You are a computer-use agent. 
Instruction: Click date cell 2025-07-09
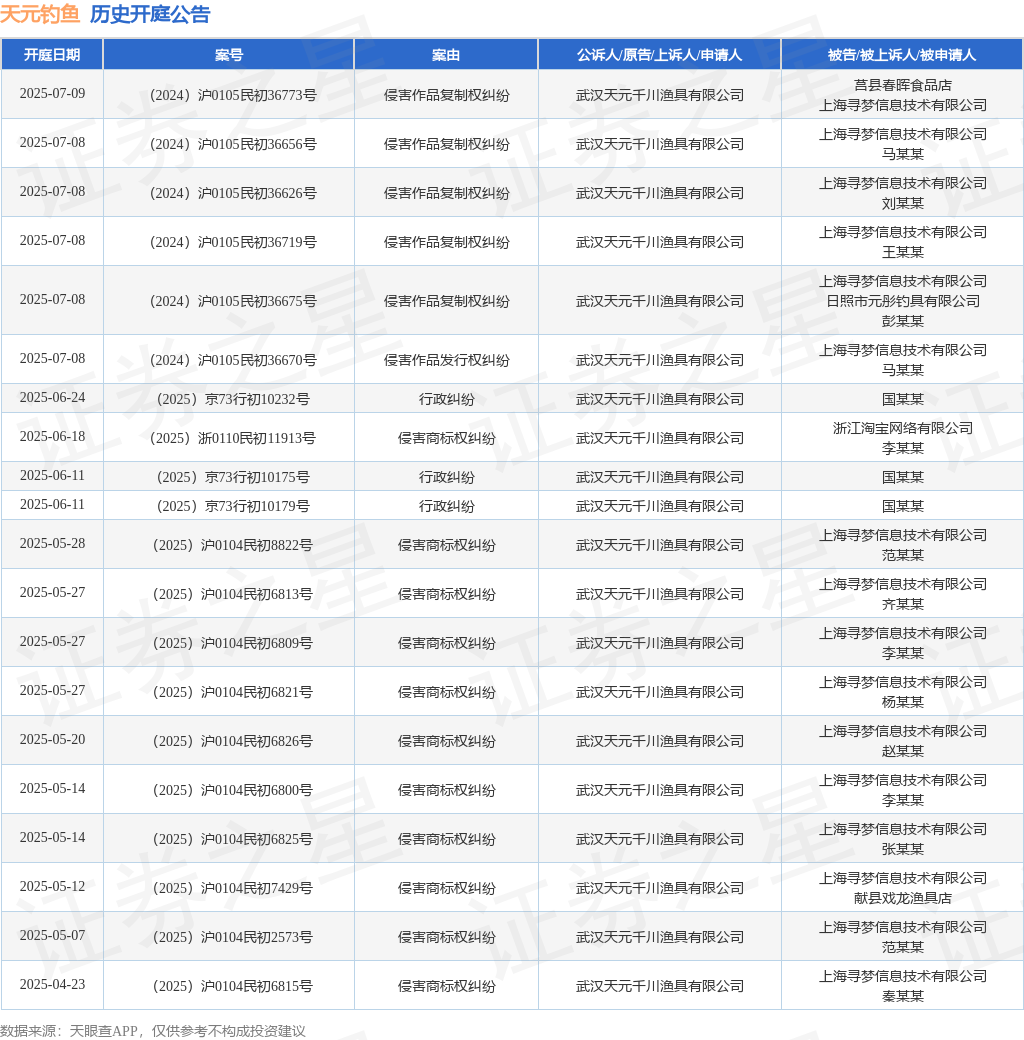pos(52,94)
